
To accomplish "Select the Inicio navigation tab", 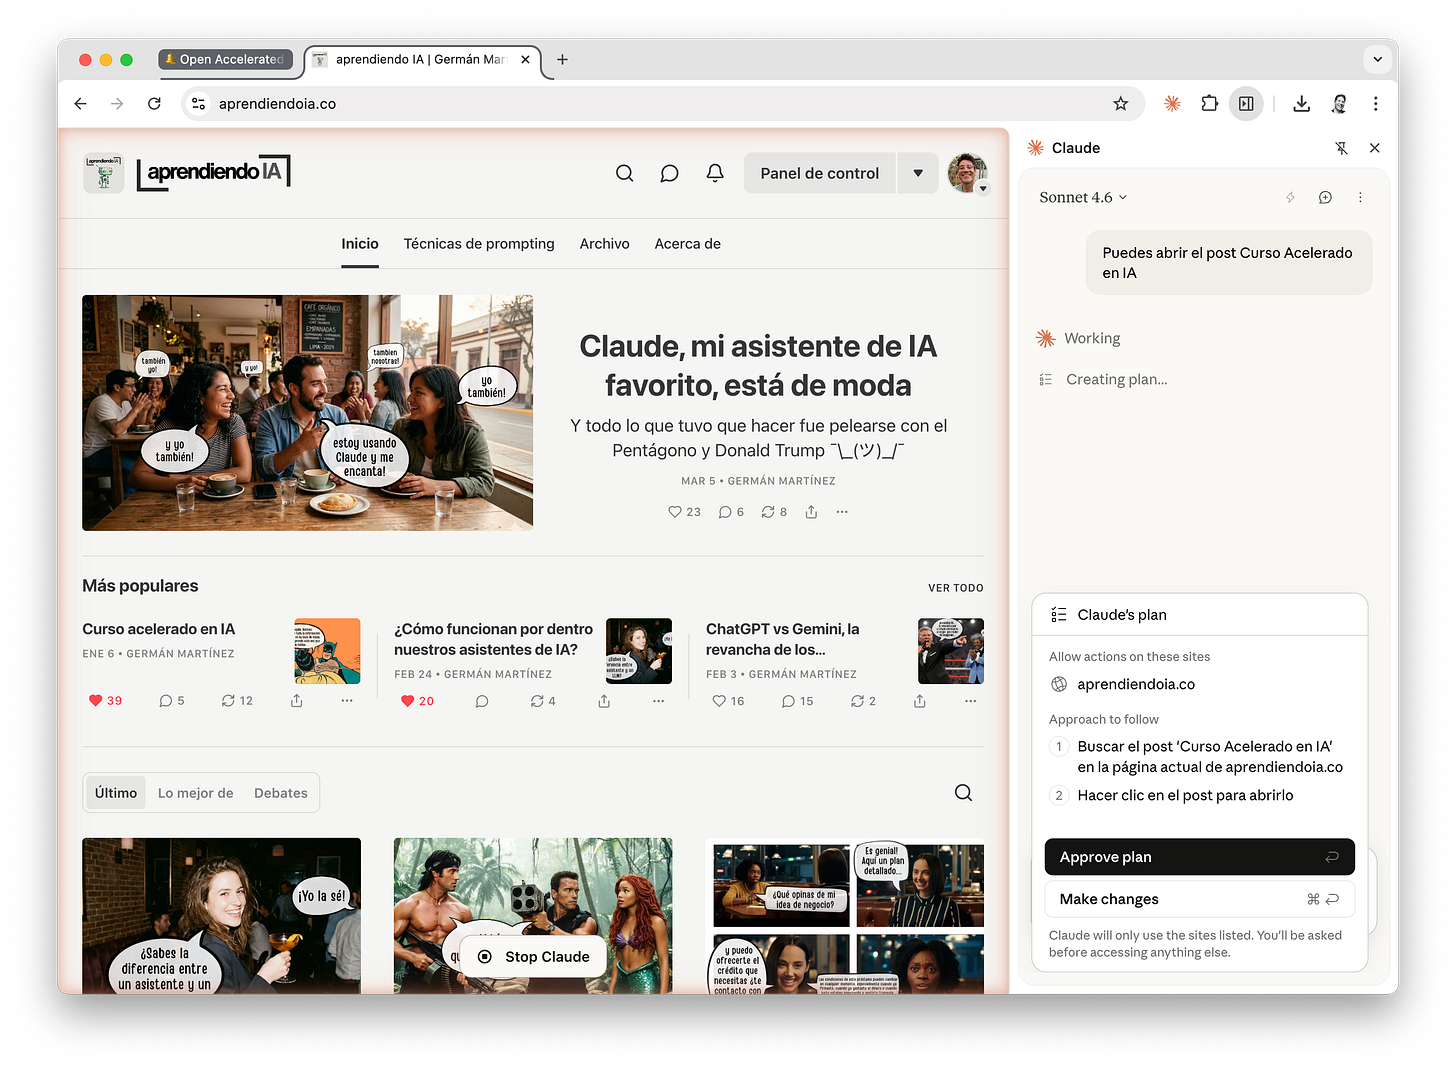I will click(x=360, y=244).
